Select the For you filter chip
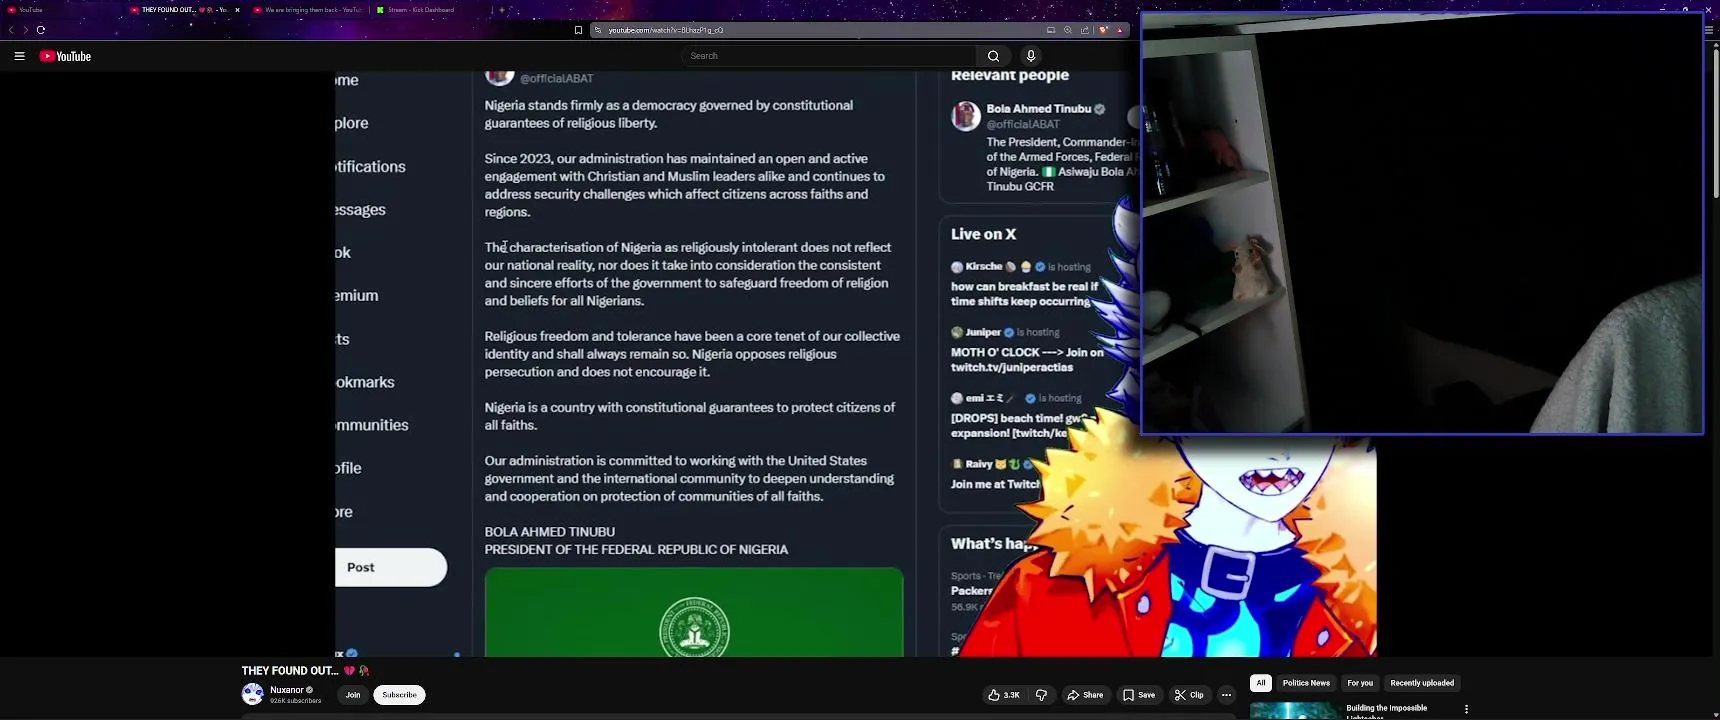The height and width of the screenshot is (720, 1720). click(x=1360, y=683)
